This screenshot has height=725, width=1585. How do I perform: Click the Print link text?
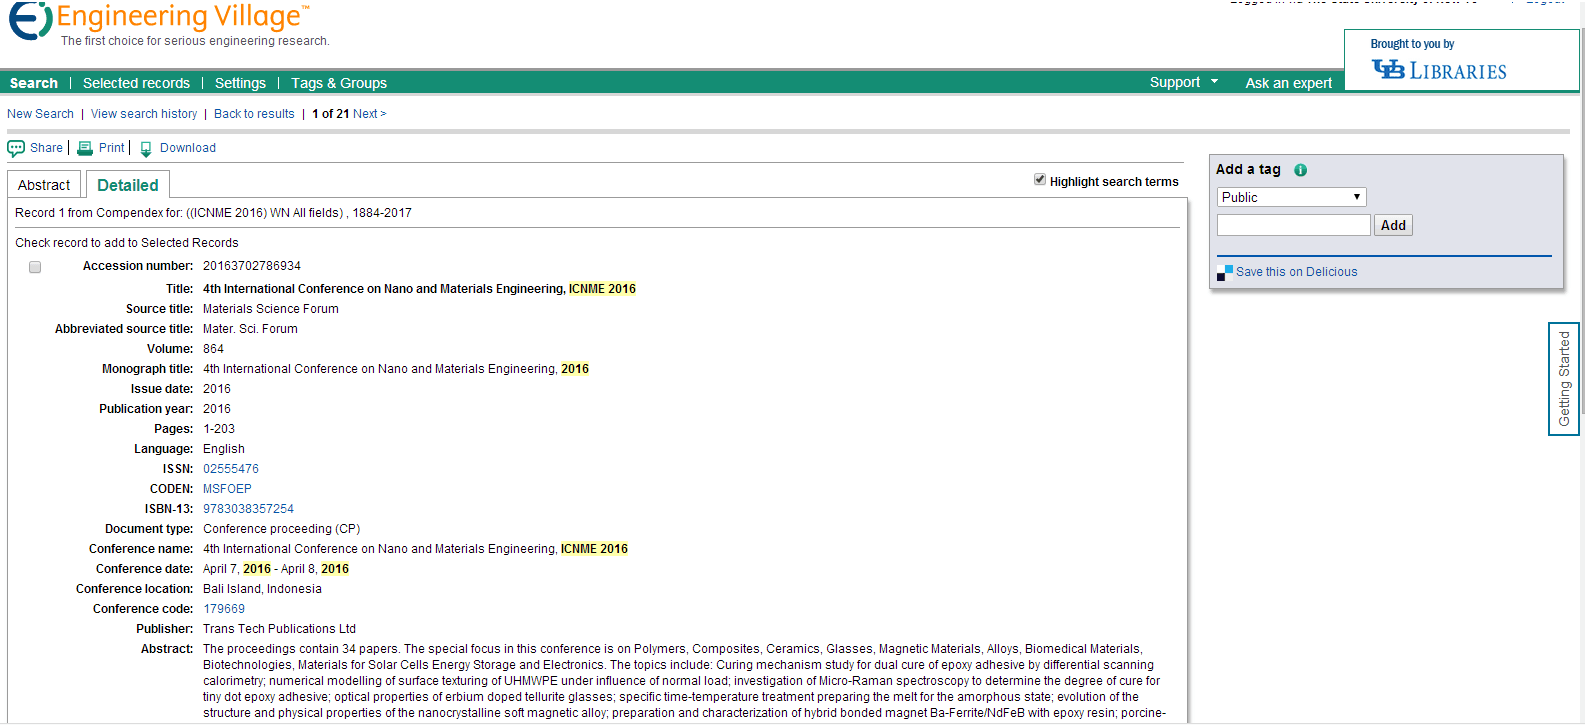point(112,148)
